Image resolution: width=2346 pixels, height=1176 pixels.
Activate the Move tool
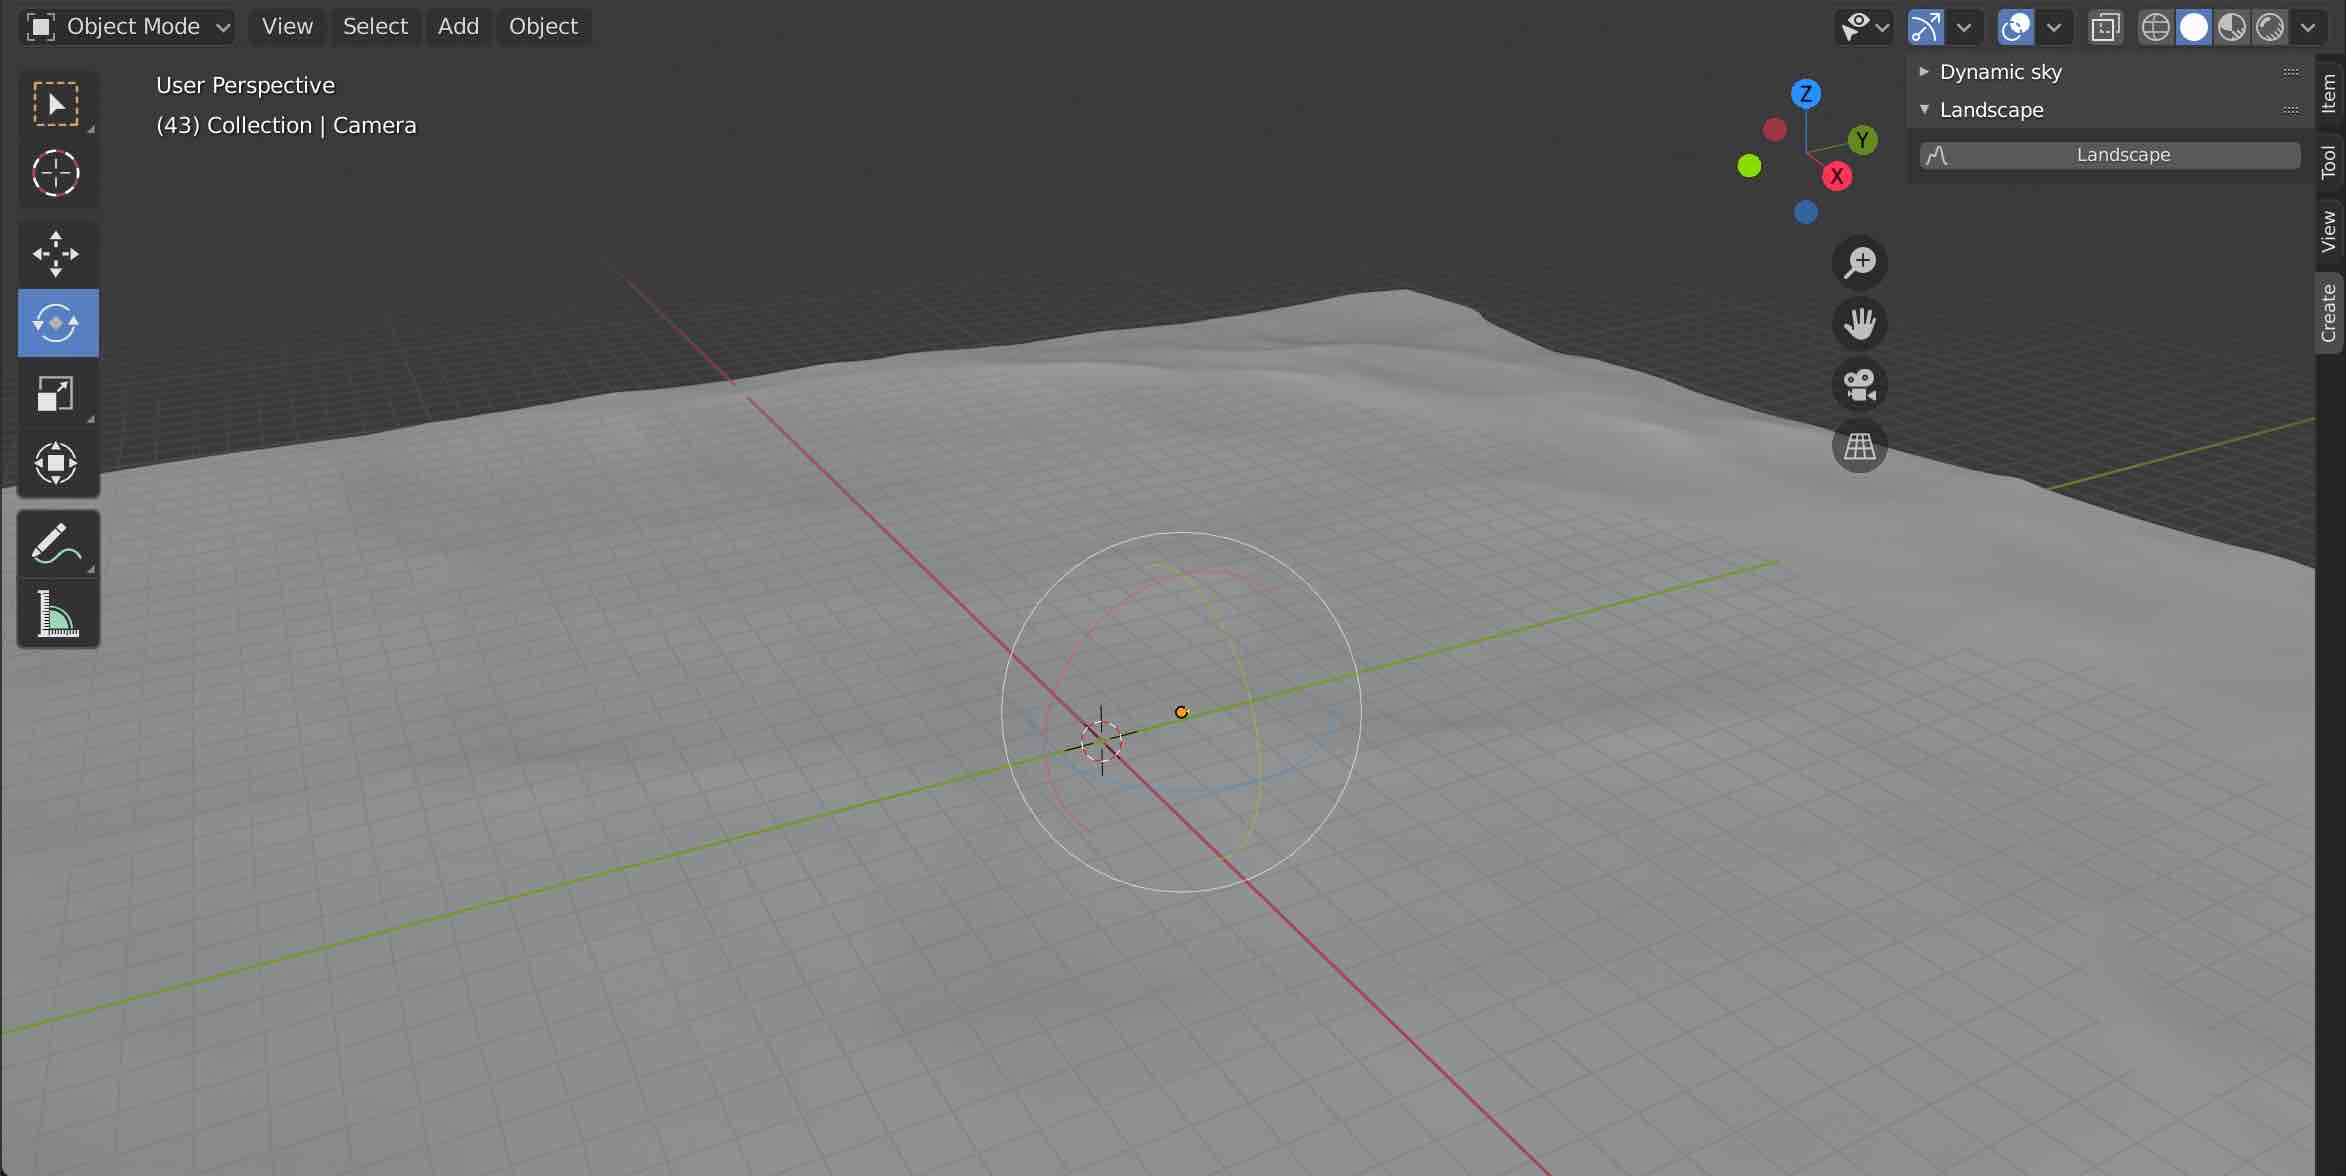56,253
